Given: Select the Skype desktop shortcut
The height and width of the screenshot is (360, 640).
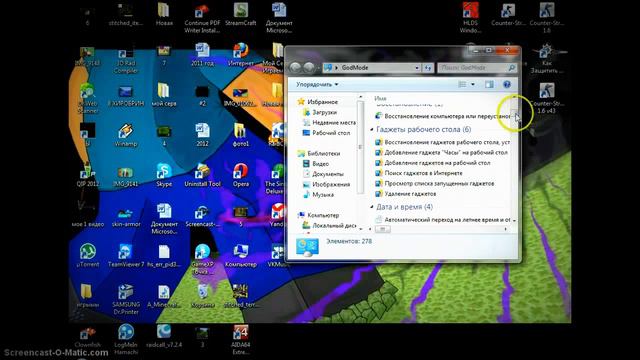Looking at the screenshot, I should coord(164,176).
